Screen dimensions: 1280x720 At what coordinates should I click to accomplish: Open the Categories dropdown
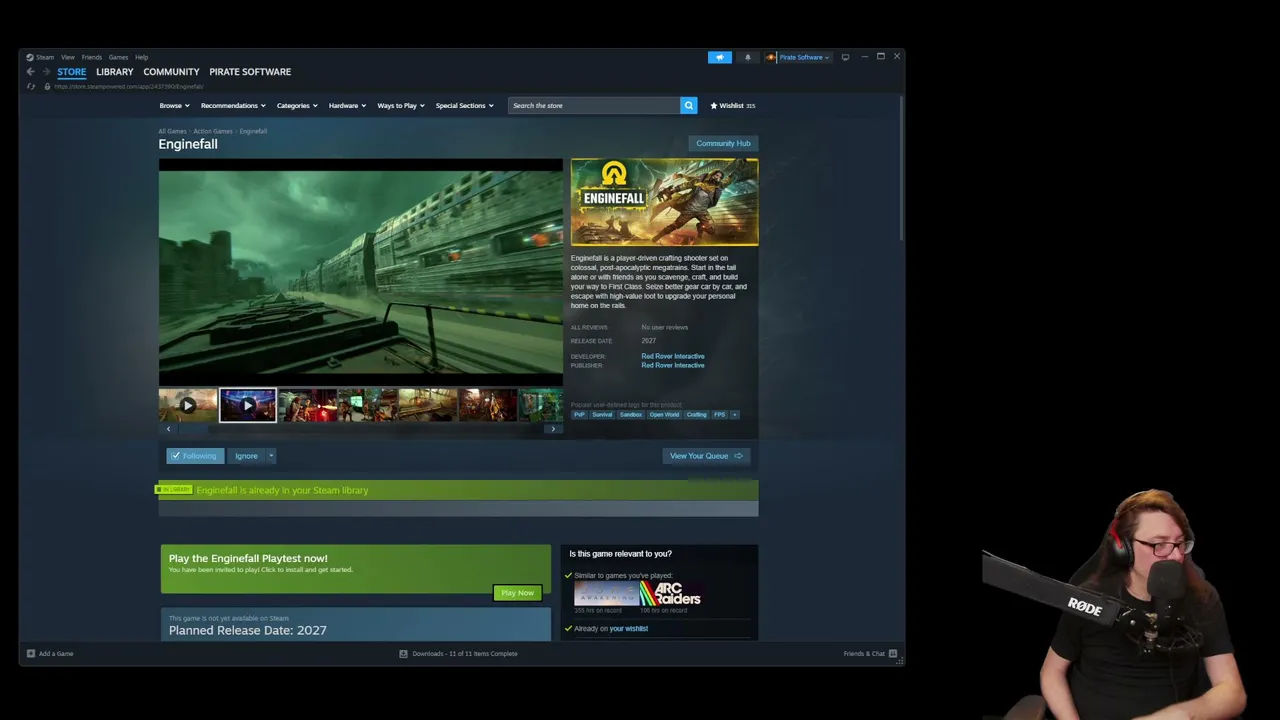pyautogui.click(x=297, y=105)
